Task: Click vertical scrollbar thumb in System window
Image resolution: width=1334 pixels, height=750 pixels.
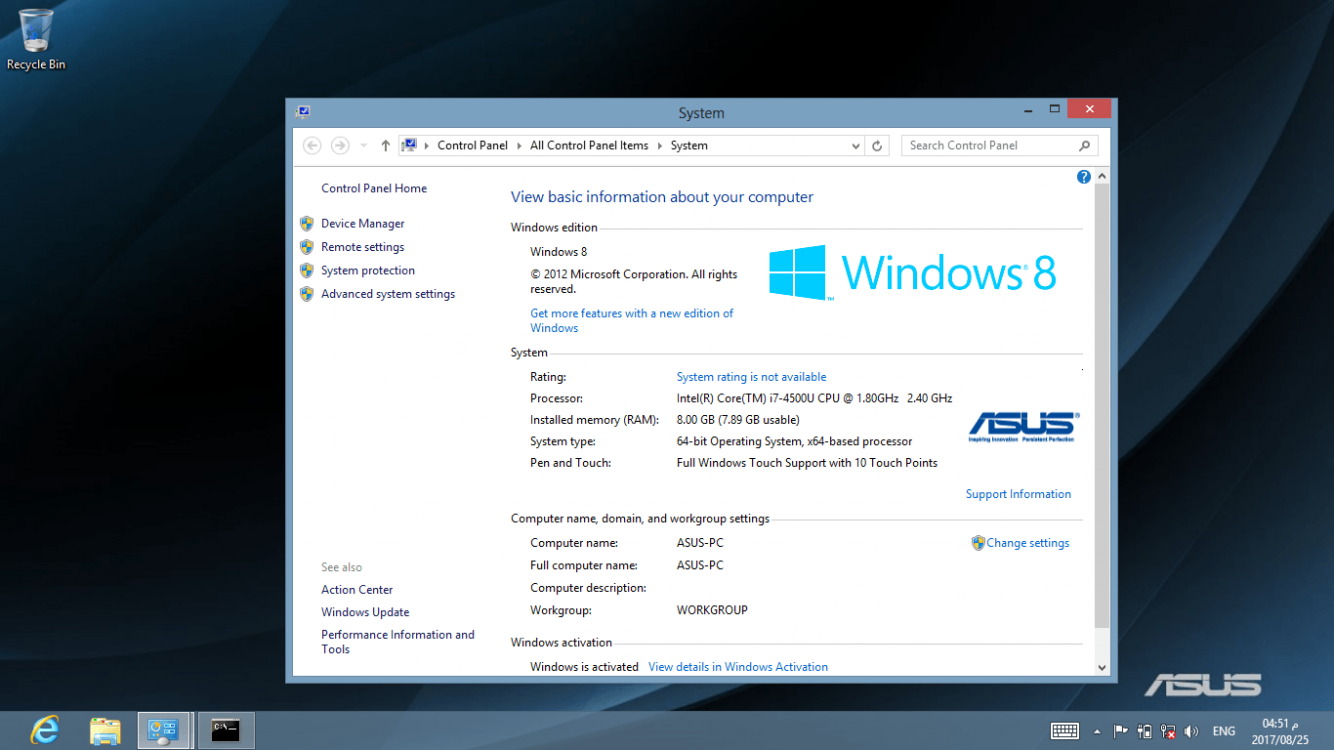Action: click(1102, 406)
